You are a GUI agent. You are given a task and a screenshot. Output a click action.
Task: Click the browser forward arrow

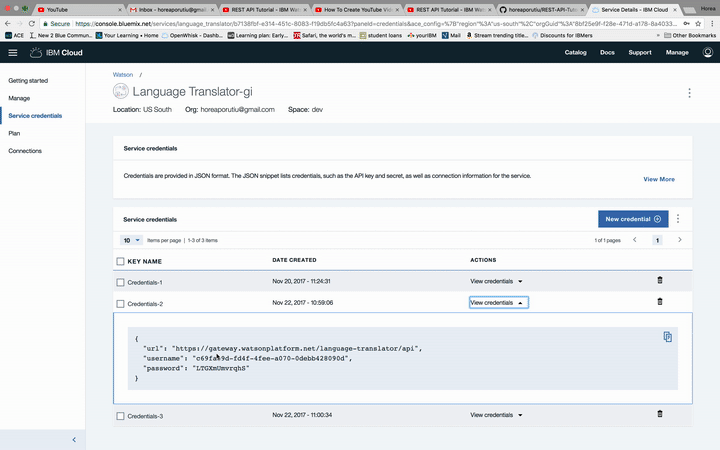pyautogui.click(x=20, y=23)
